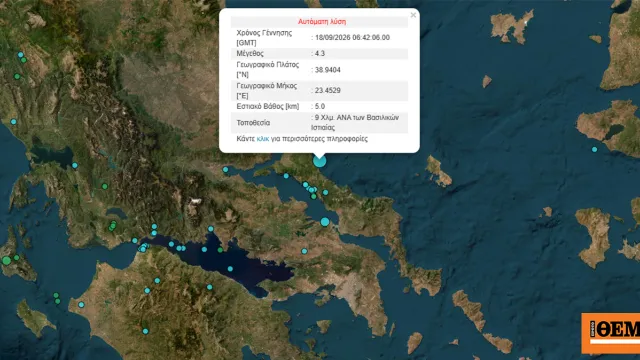Close the earthquake info popup
This screenshot has height=360, width=640.
pyautogui.click(x=413, y=15)
